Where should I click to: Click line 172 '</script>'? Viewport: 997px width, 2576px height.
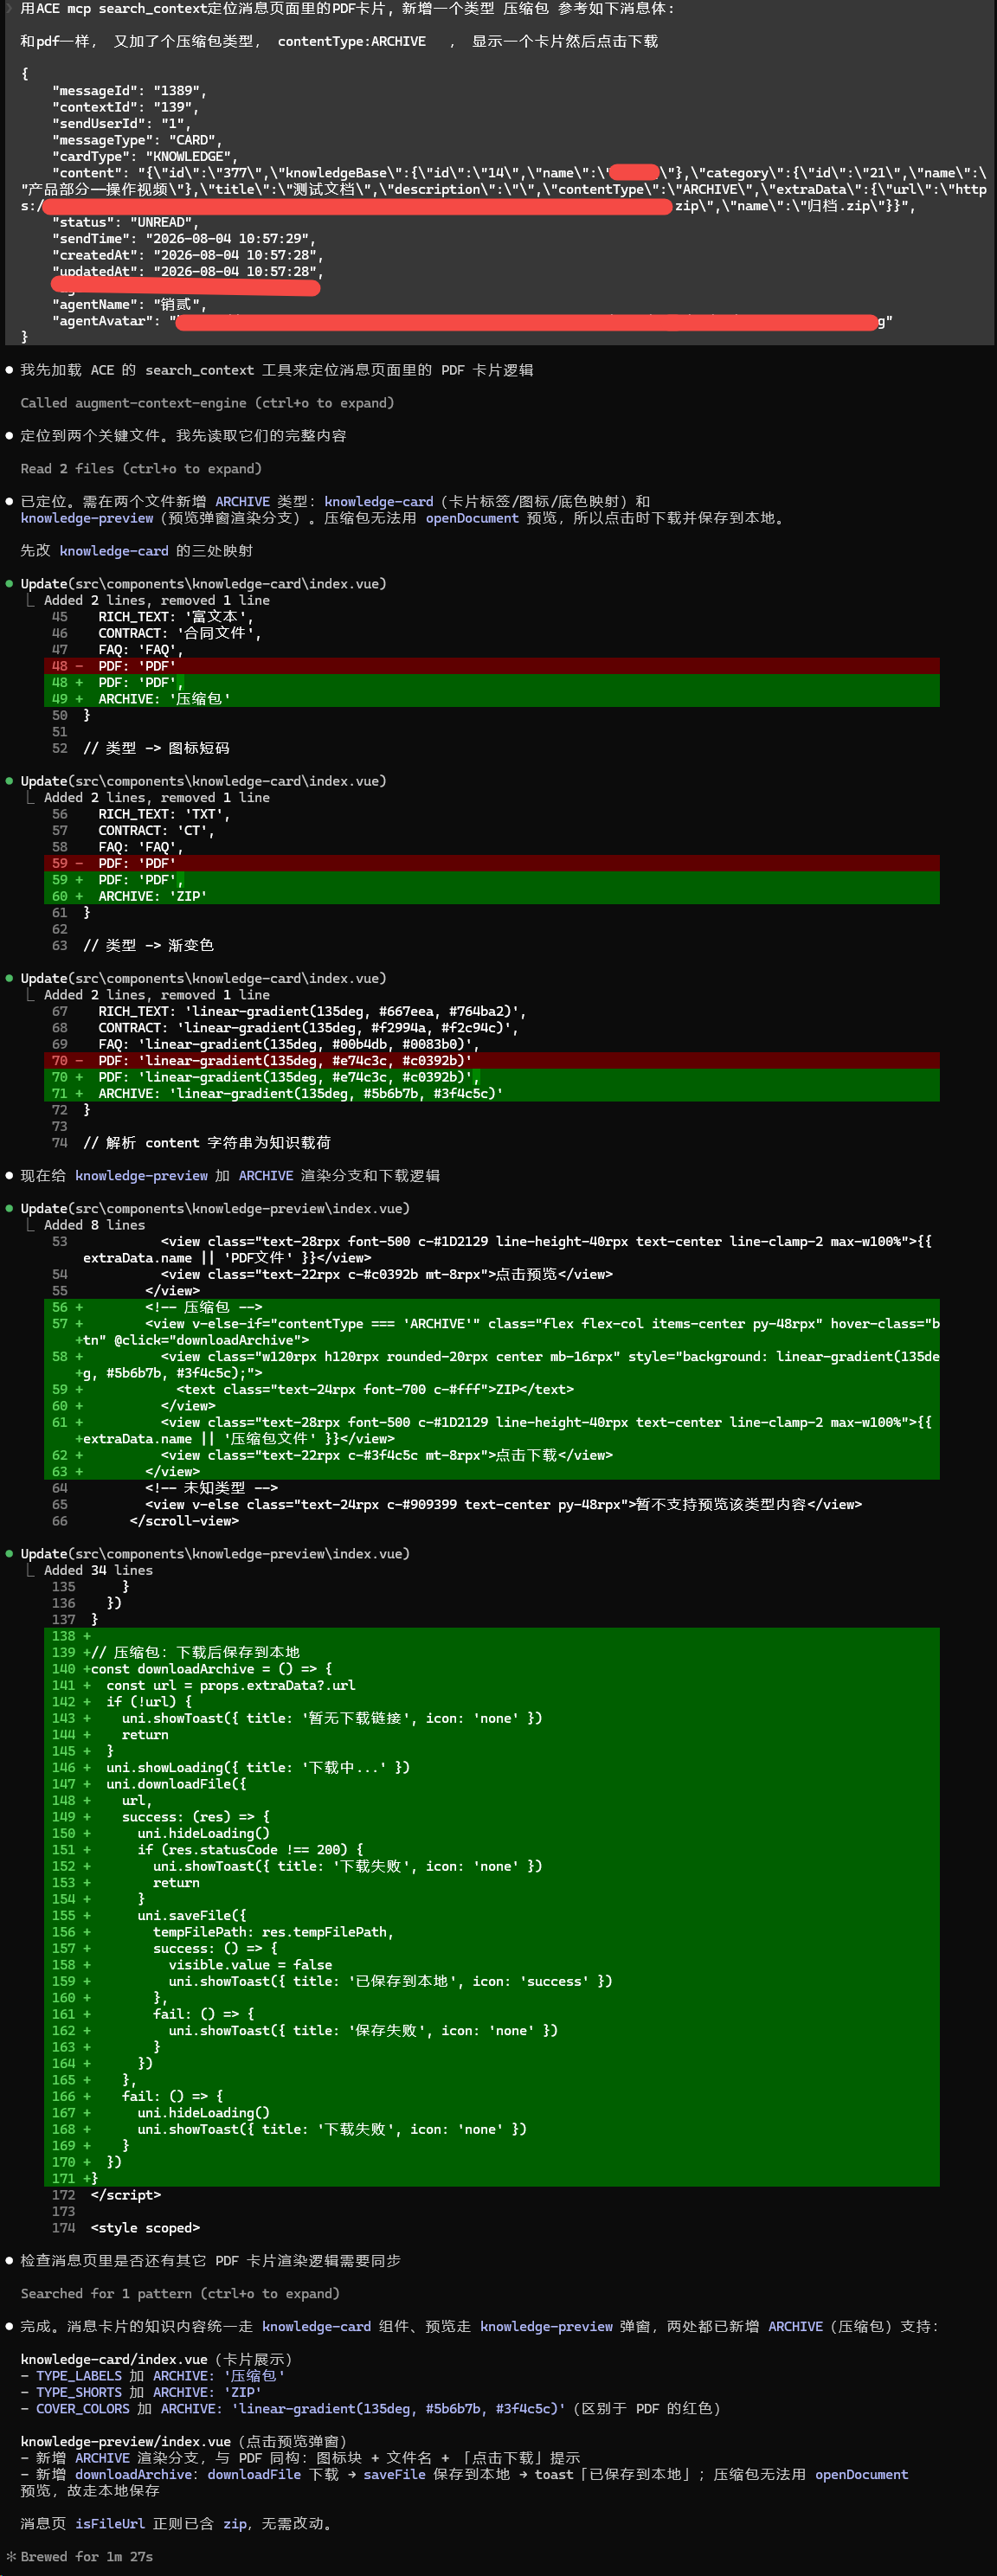click(126, 2195)
